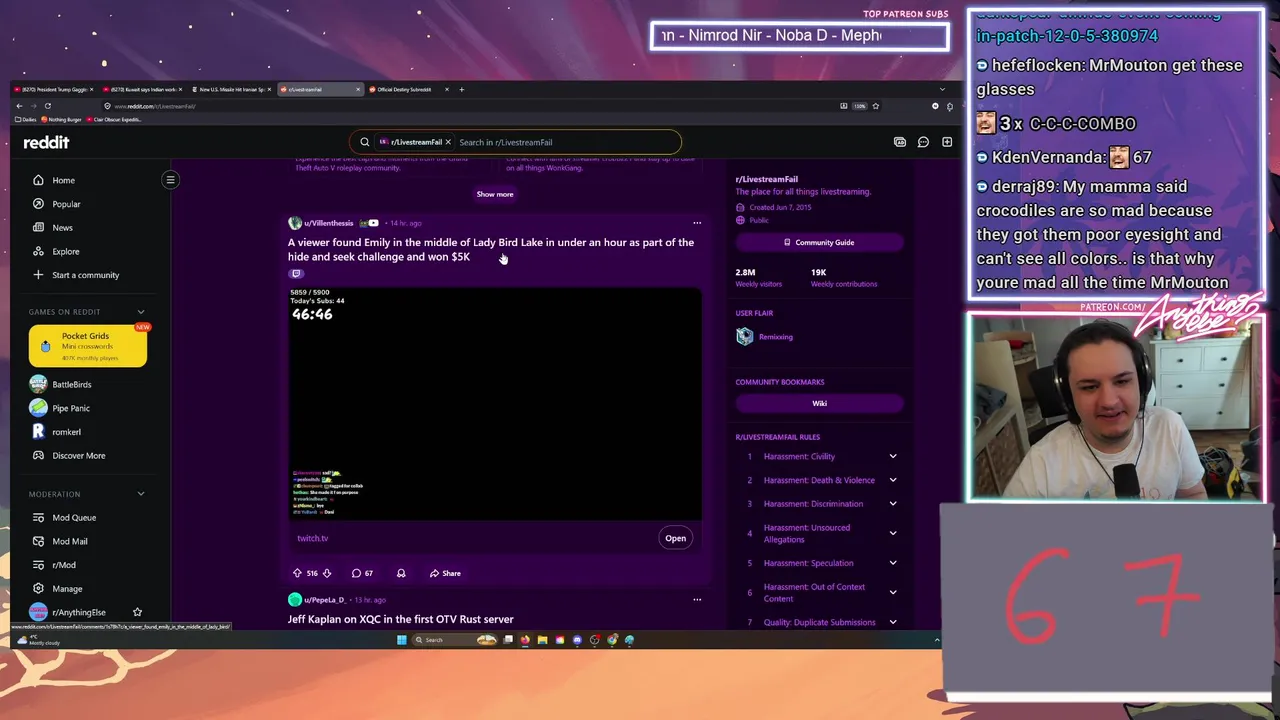Open more options for Villenthessis post
The image size is (1280, 720).
[x=697, y=223]
